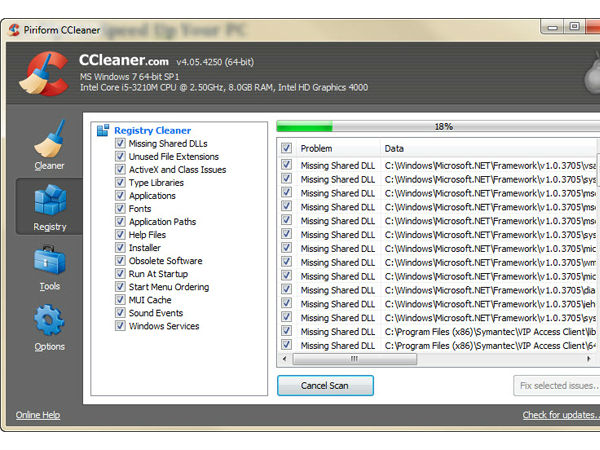Screen dimensions: 600x450
Task: Toggle the Obsolete Software checkbox
Action: [120, 261]
